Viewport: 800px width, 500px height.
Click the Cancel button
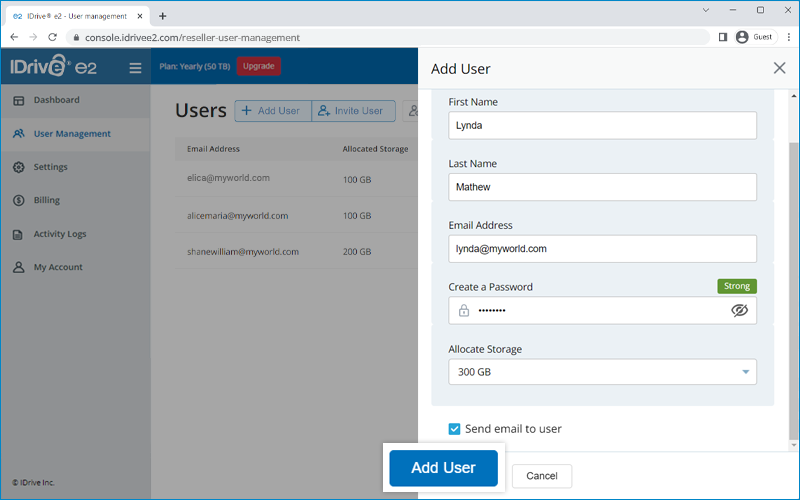[x=541, y=476]
